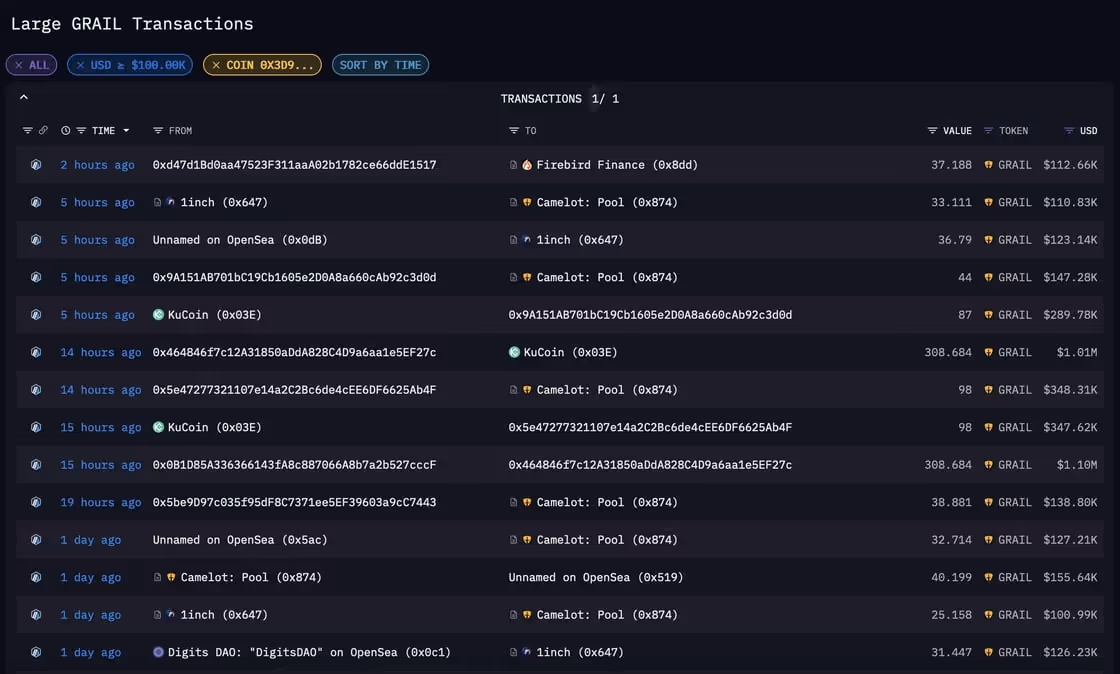
Task: Click the 1inch icon in the $123.14K row
Action: point(527,240)
